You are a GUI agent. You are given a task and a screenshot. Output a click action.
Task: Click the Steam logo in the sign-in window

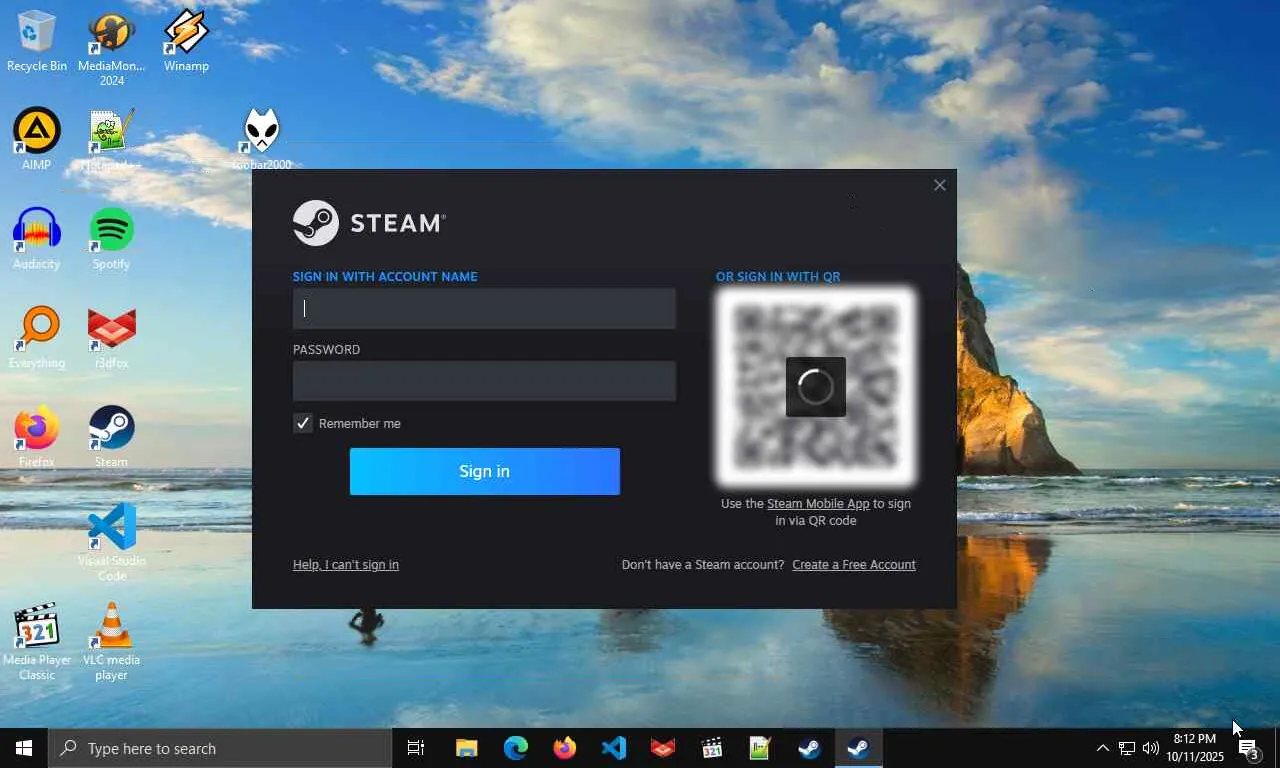coord(369,223)
